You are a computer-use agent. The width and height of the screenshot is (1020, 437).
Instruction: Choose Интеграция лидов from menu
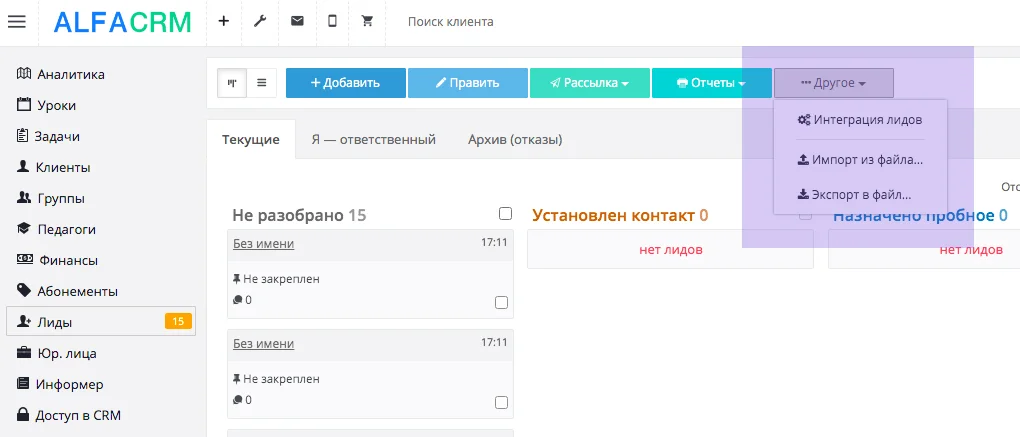coord(860,120)
